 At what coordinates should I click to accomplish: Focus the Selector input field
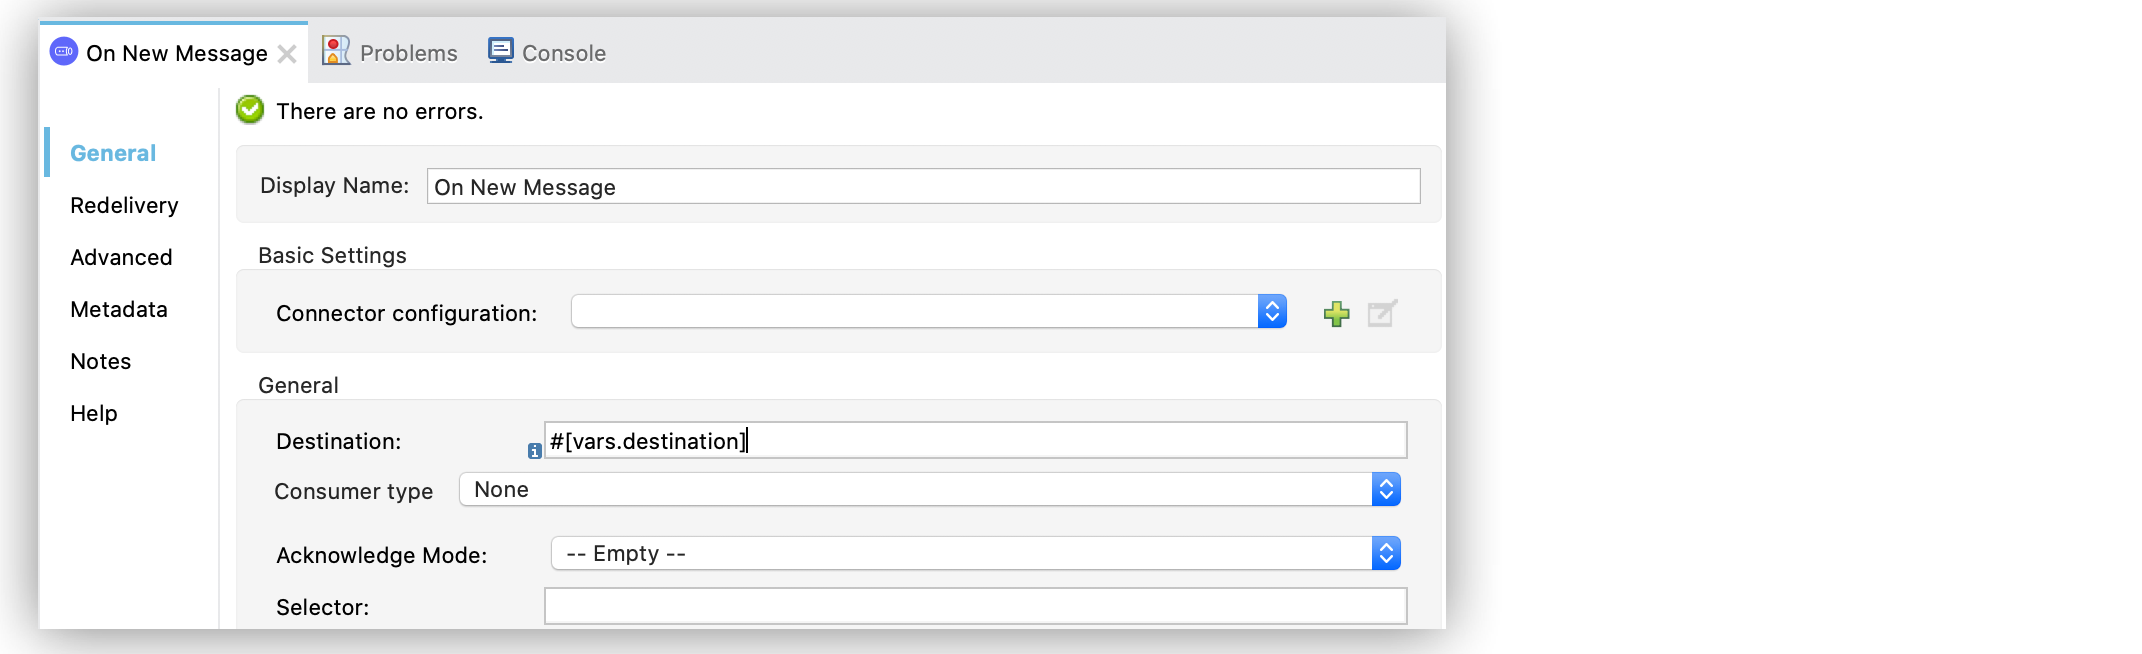click(x=975, y=606)
